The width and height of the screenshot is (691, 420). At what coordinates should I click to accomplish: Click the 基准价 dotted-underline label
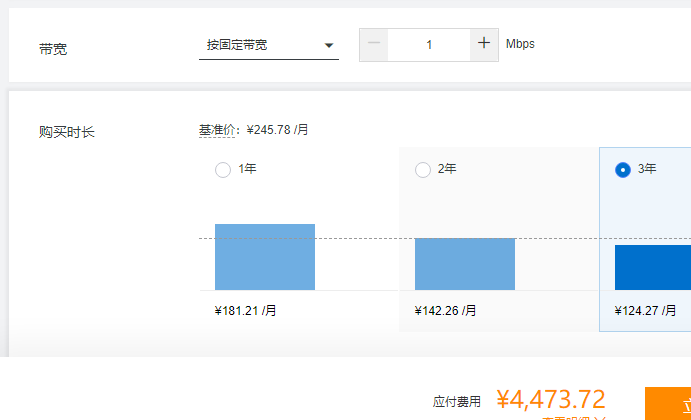(219, 130)
